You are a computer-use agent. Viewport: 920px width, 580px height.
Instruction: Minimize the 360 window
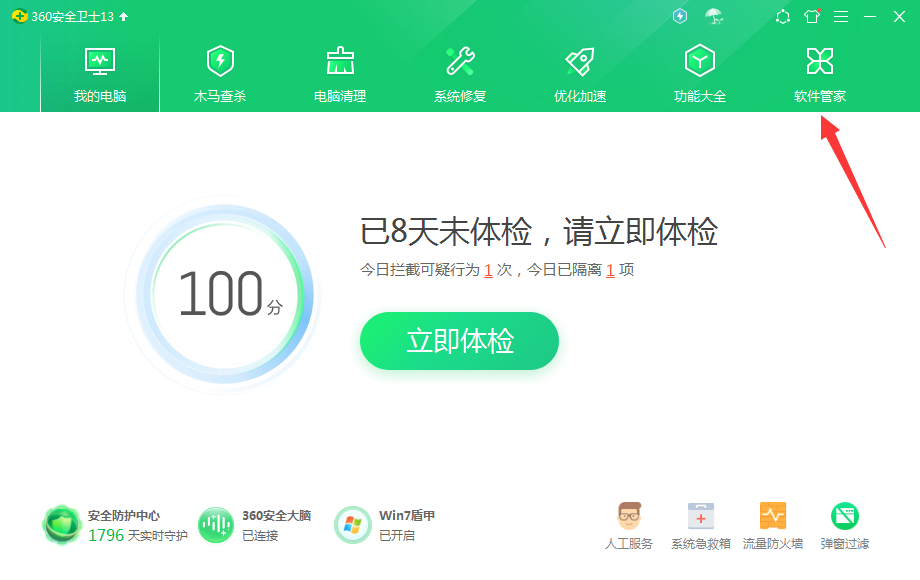pos(870,16)
